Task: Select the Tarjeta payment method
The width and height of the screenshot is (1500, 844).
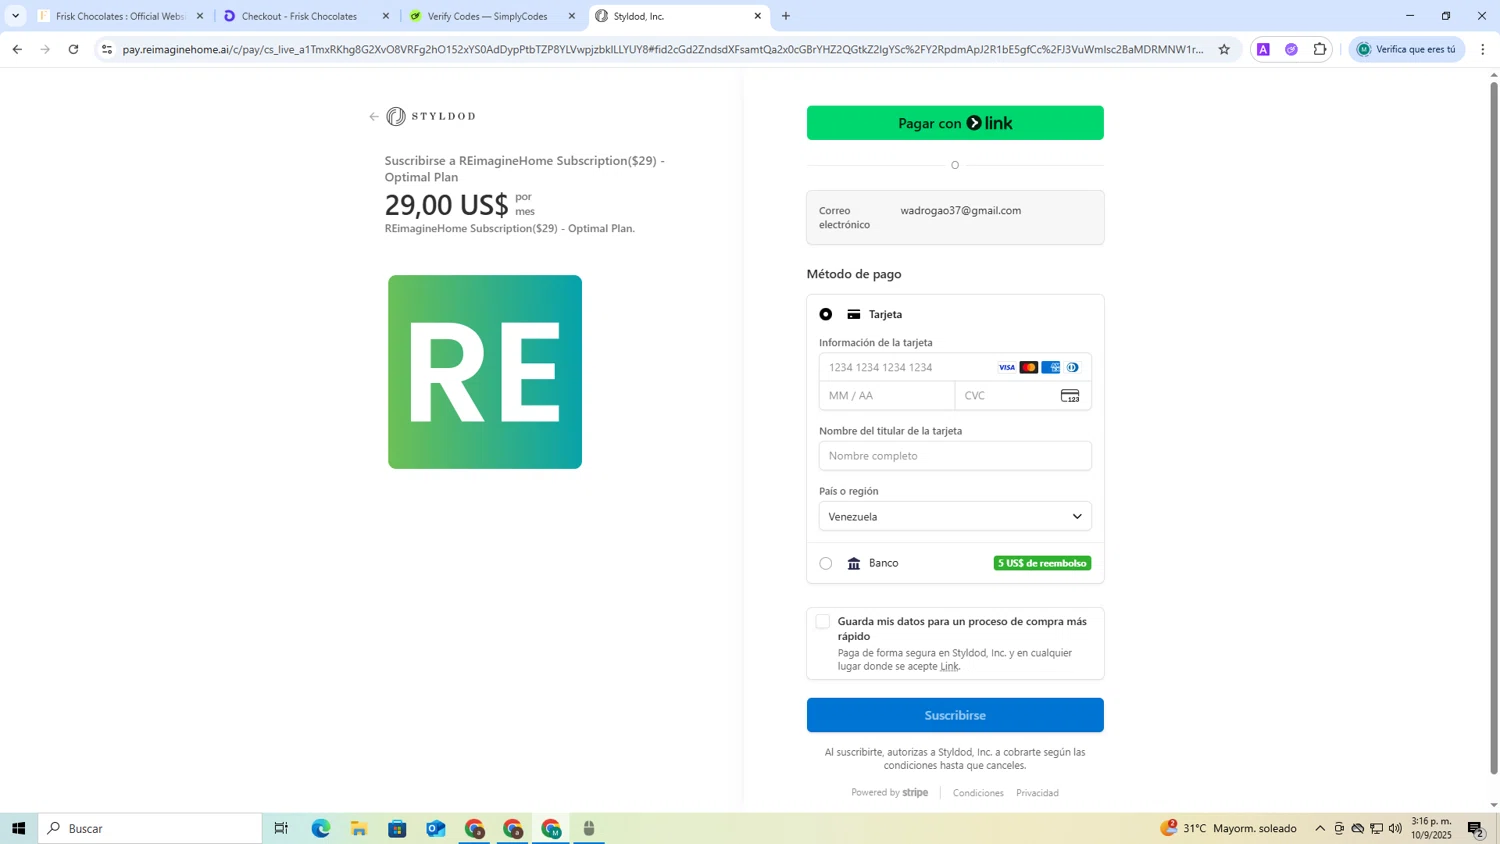Action: 826,314
